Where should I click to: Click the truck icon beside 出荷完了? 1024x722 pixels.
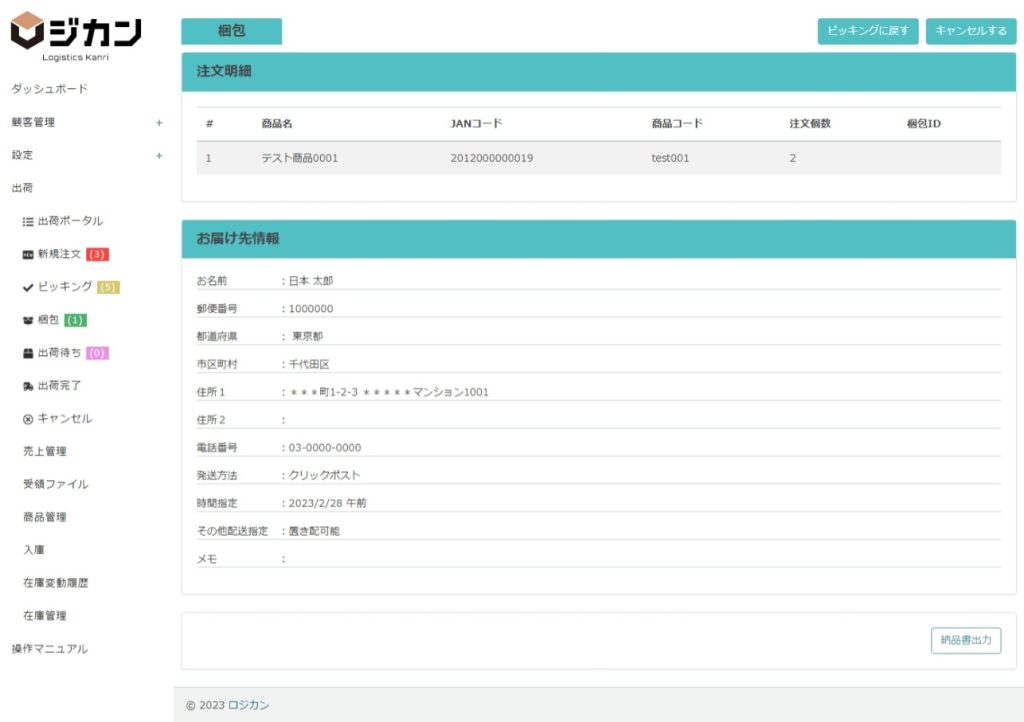click(28, 386)
